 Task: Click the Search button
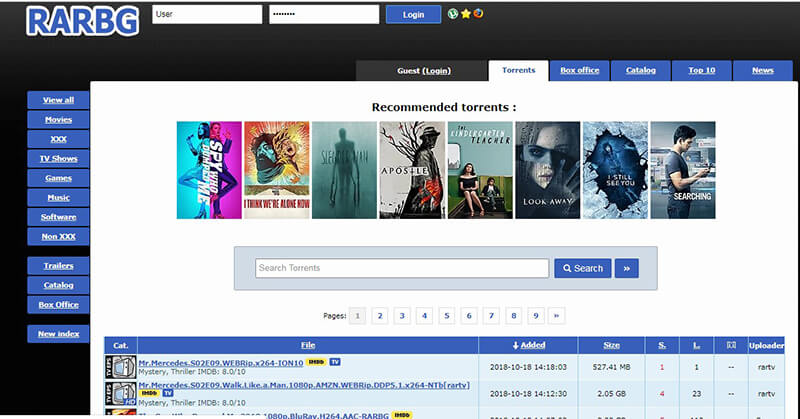click(583, 268)
